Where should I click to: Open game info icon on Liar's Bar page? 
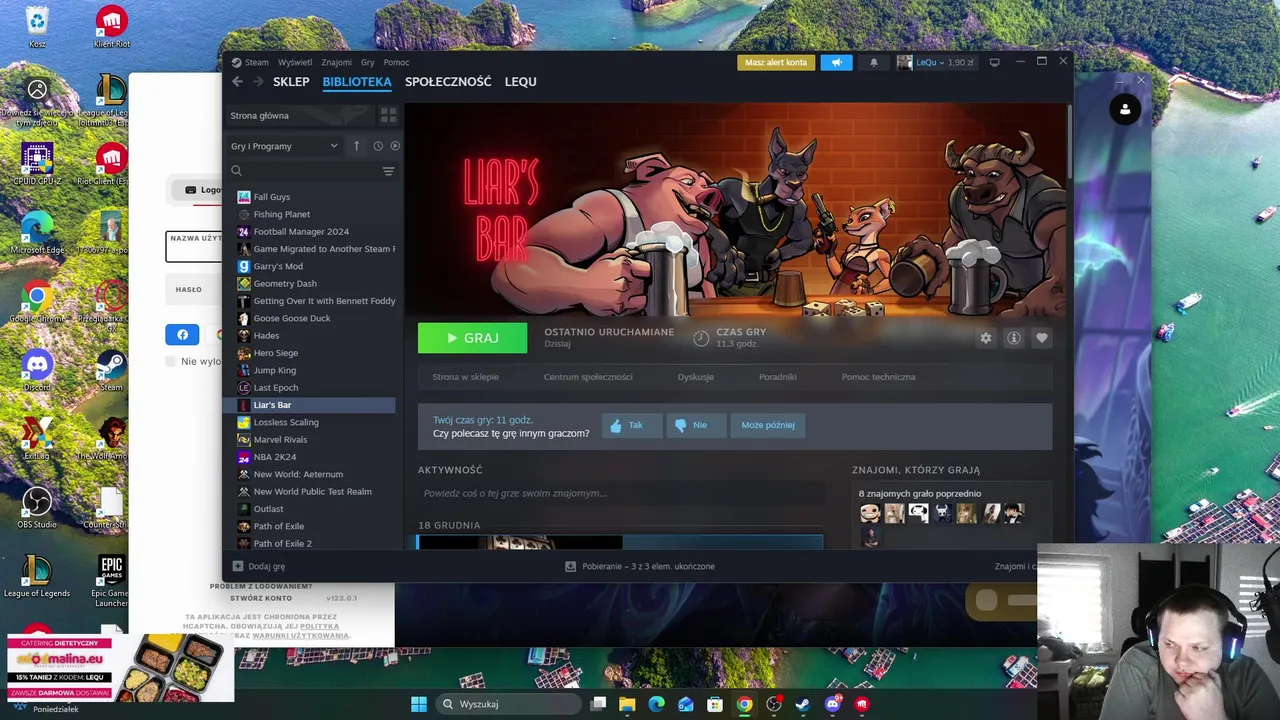click(x=1014, y=338)
